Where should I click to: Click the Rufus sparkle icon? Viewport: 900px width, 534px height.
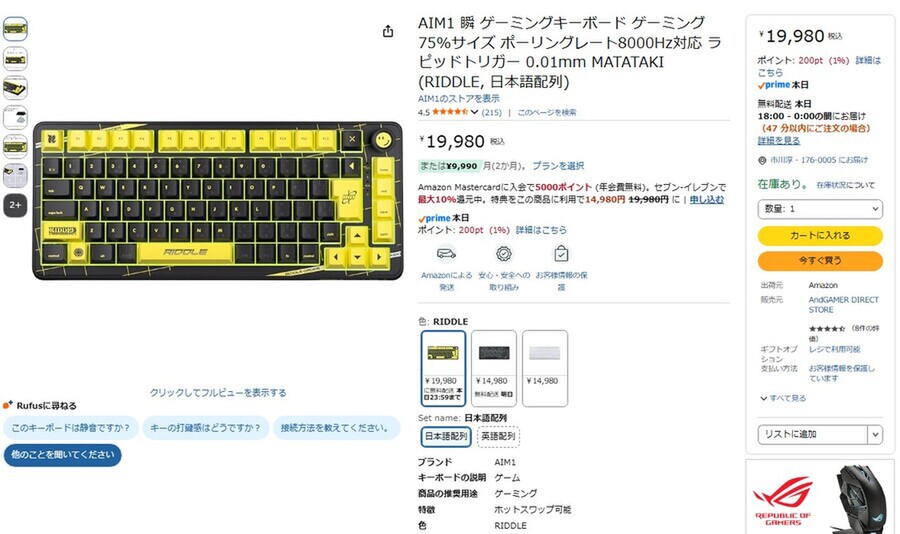tap(8, 405)
